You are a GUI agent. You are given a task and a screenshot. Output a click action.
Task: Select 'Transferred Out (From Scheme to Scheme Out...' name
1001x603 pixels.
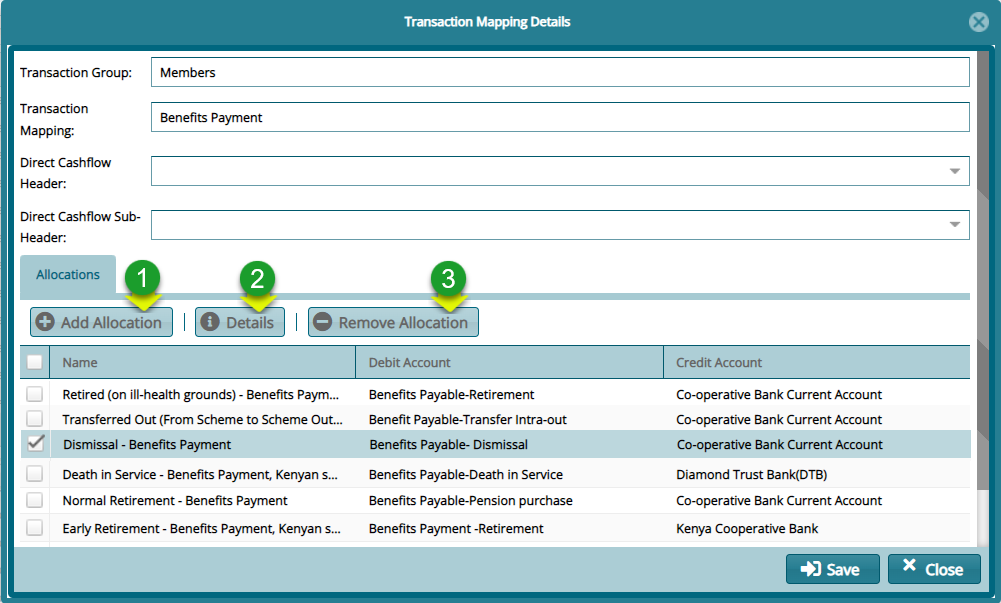(202, 419)
